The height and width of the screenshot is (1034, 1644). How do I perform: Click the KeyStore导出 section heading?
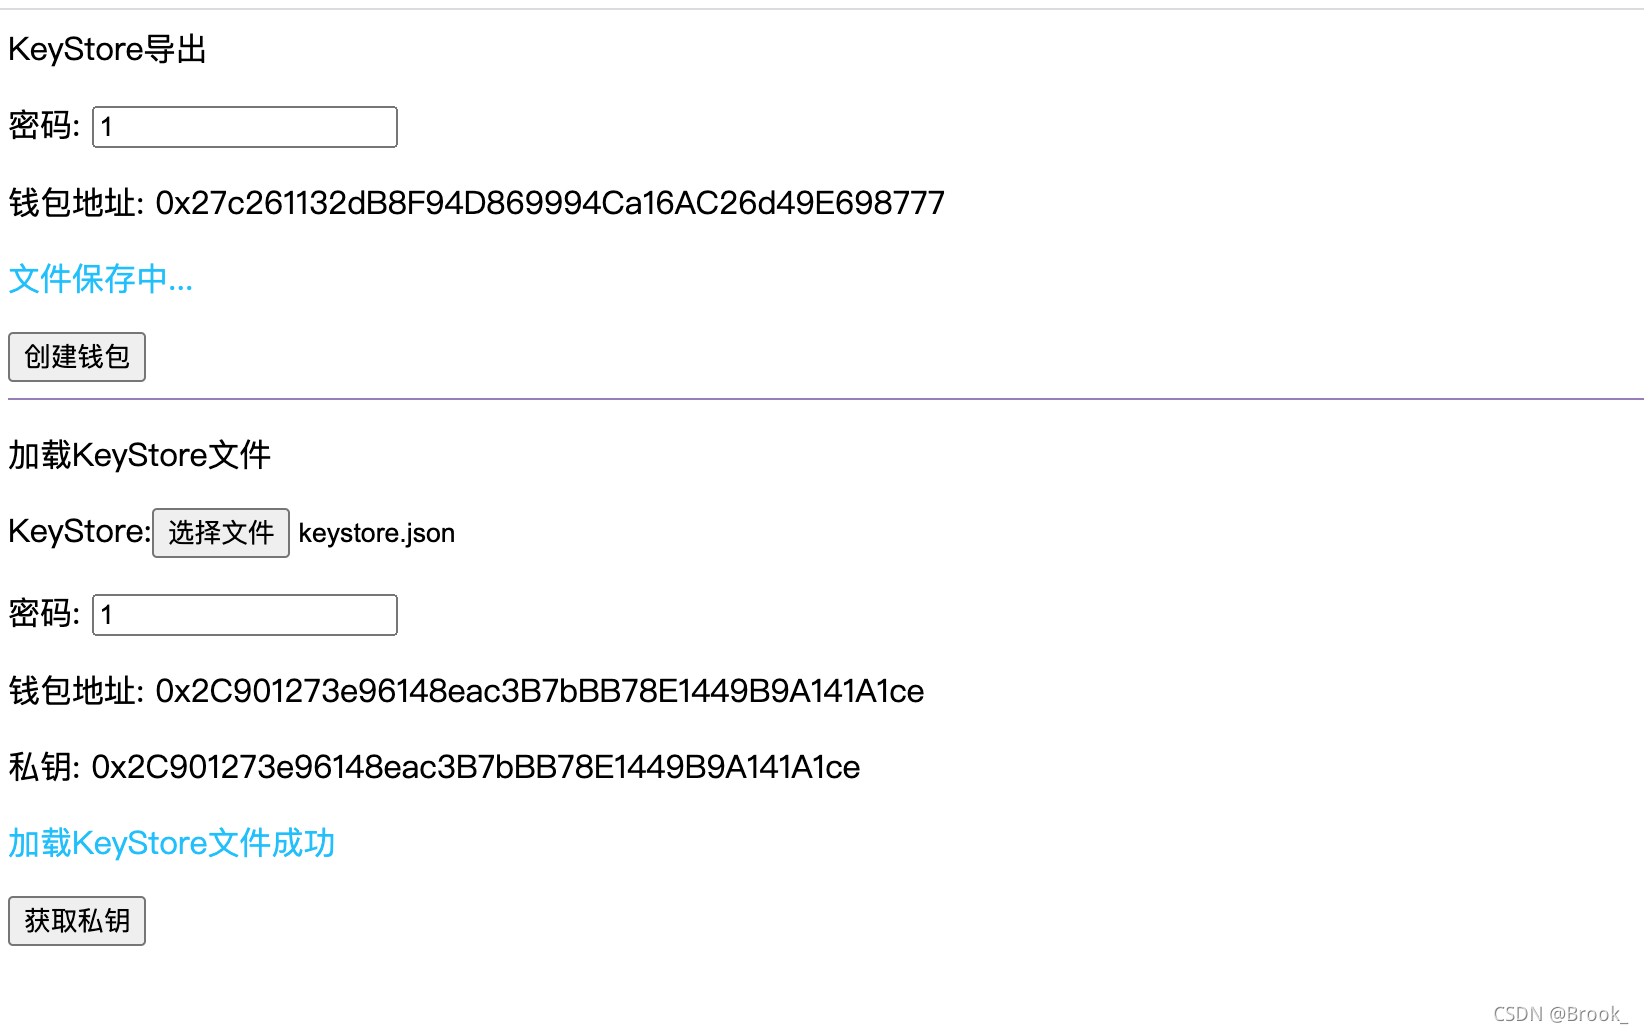point(107,48)
